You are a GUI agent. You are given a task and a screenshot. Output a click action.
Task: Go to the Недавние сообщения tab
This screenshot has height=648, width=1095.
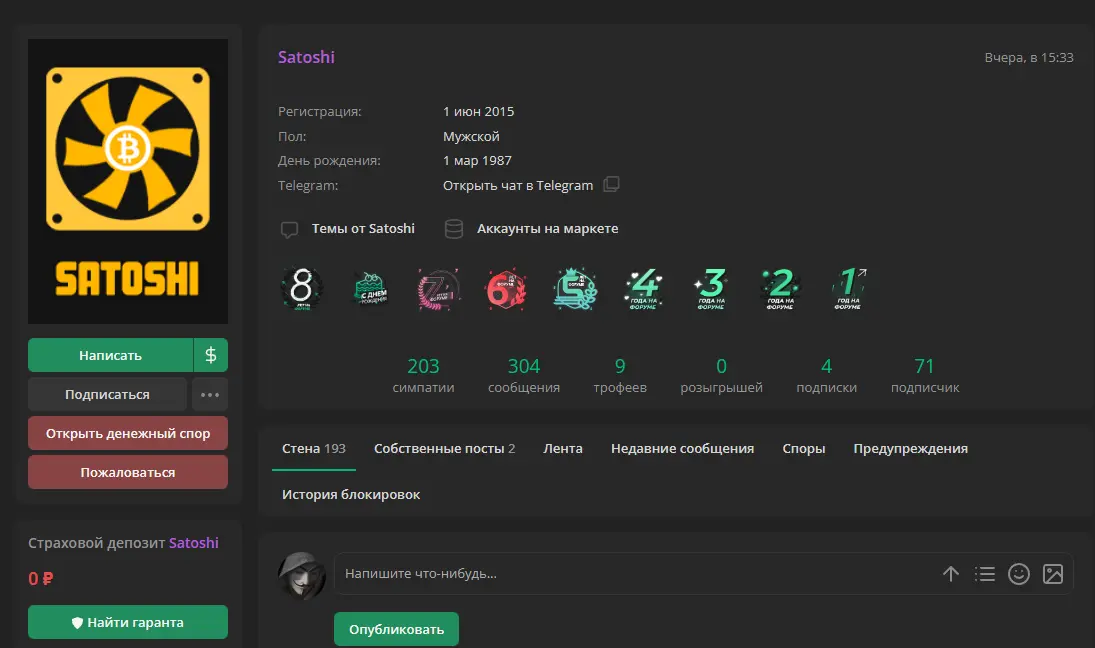[682, 448]
